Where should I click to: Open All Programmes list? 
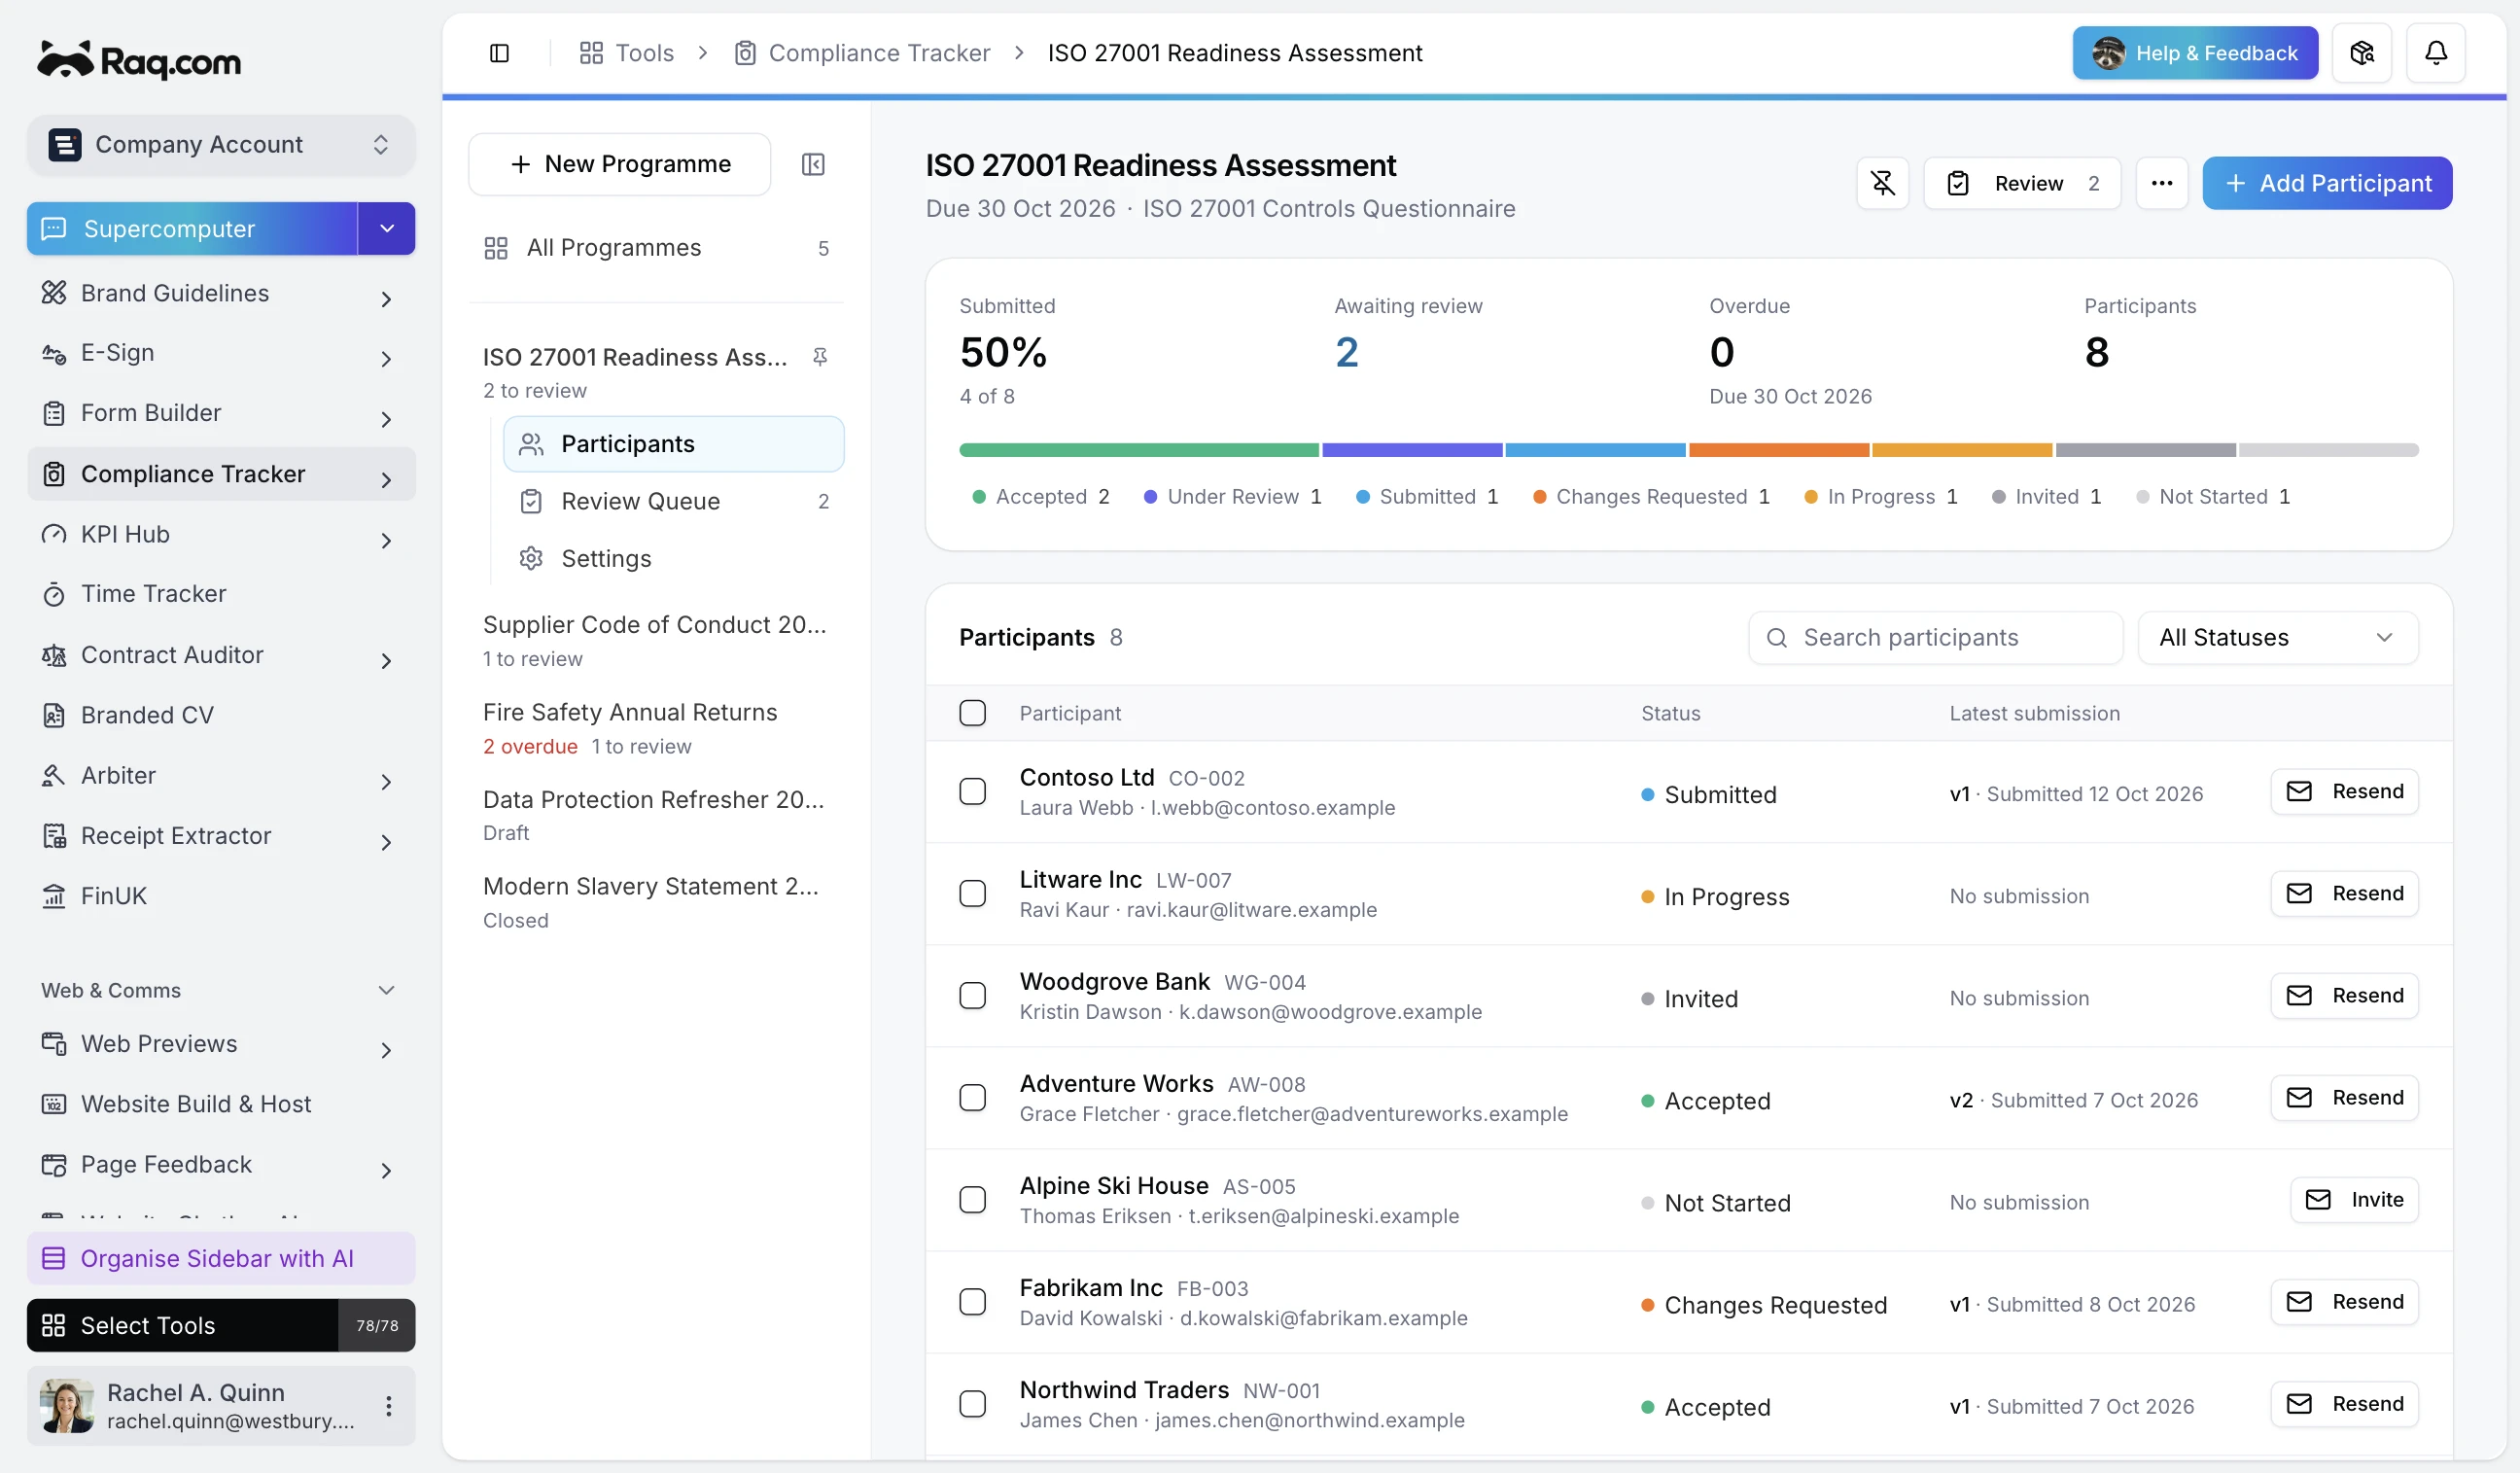[x=656, y=248]
